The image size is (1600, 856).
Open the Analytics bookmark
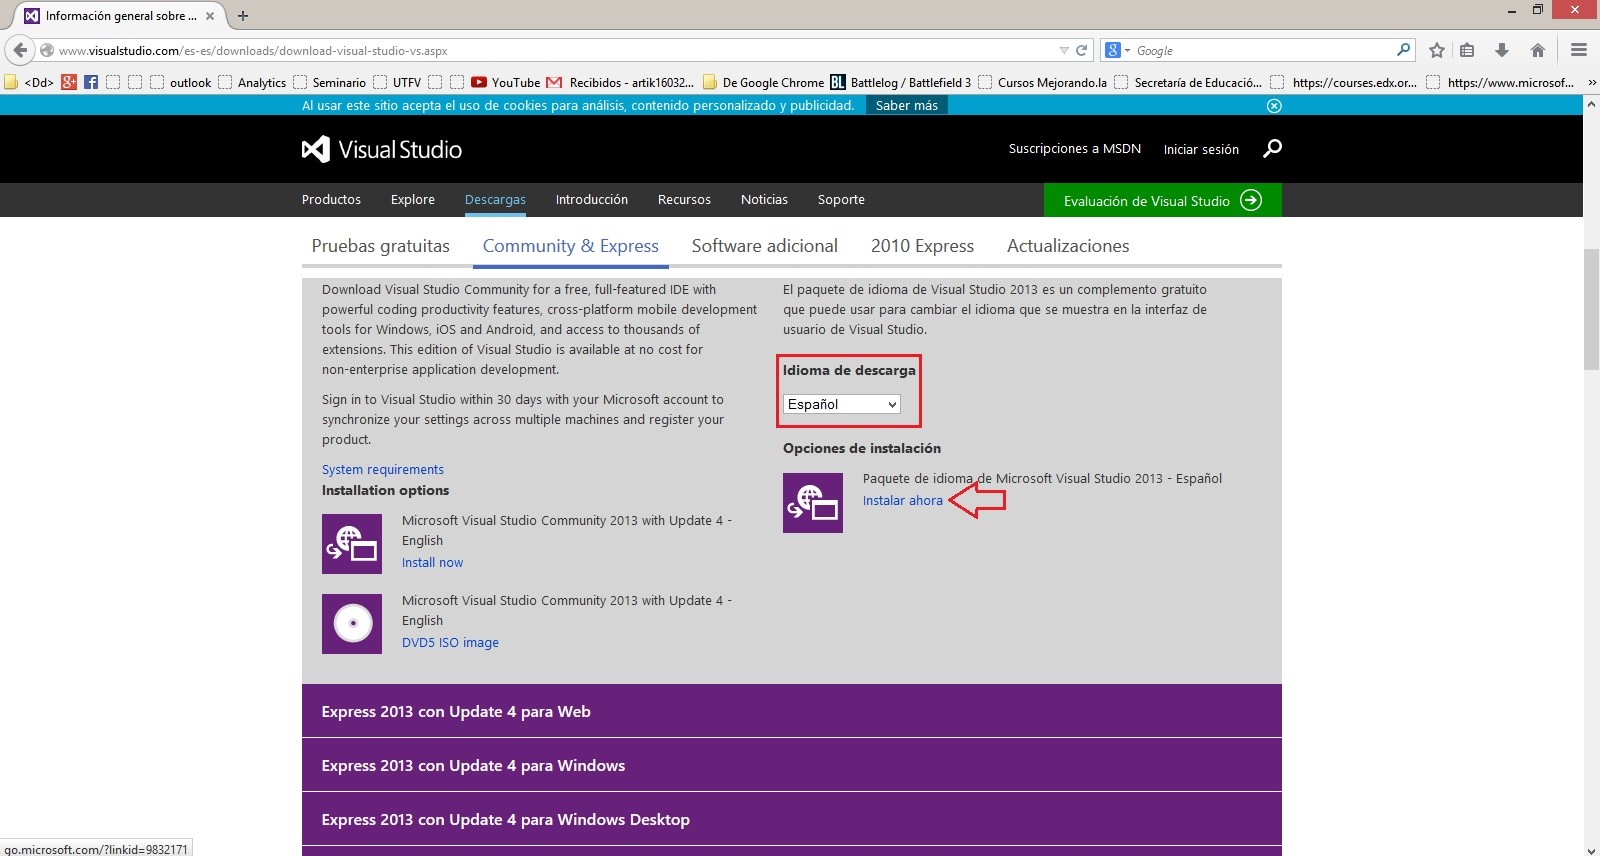[252, 82]
